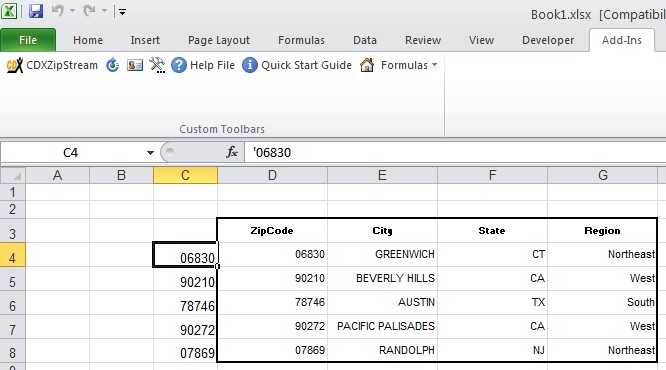Screen dimensions: 666x370
Task: Select column E header
Action: coord(382,175)
